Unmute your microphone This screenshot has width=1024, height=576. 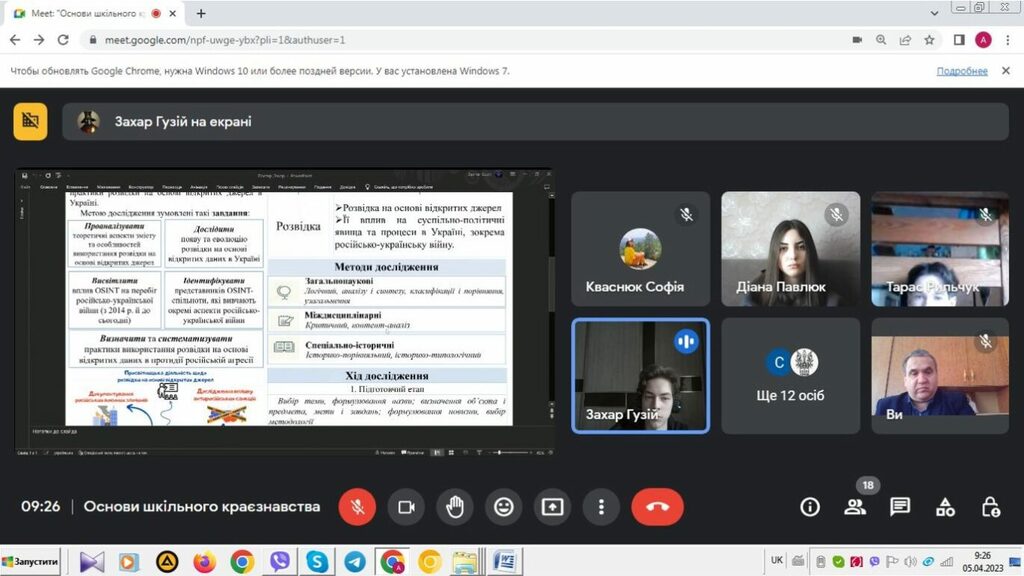[x=357, y=507]
